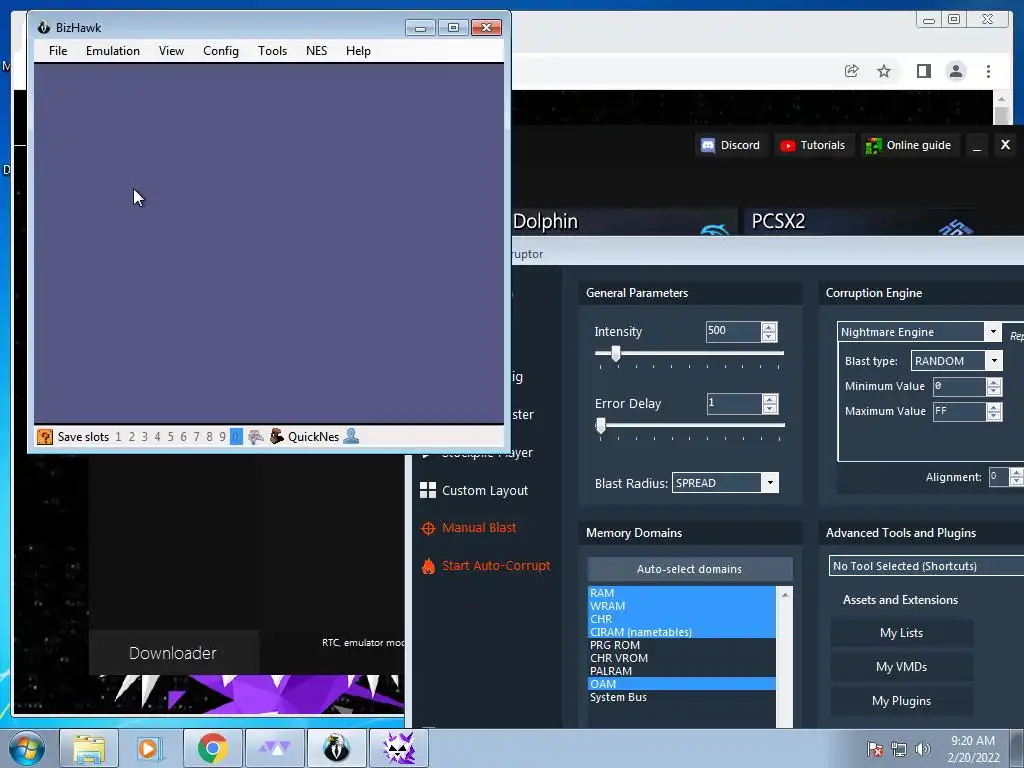Viewport: 1024px width, 768px height.
Task: Open the Windows Start menu
Action: pos(26,748)
